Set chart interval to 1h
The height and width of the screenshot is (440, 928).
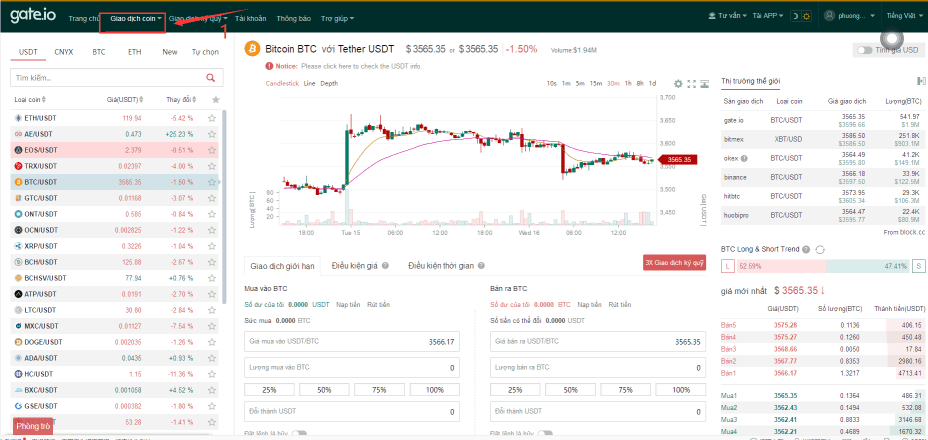[628, 83]
